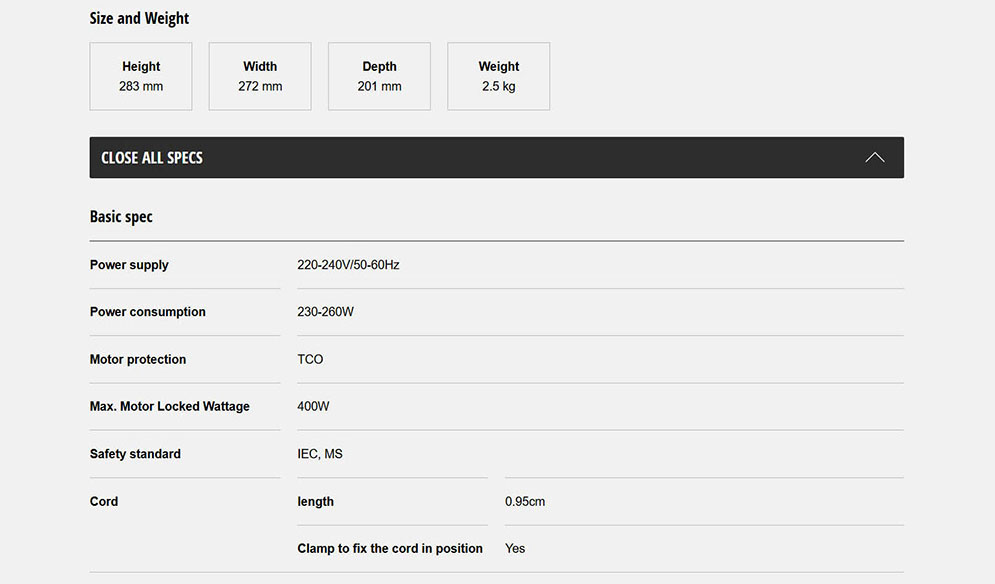Select the Depth 201 mm box
This screenshot has height=584, width=995.
(379, 76)
